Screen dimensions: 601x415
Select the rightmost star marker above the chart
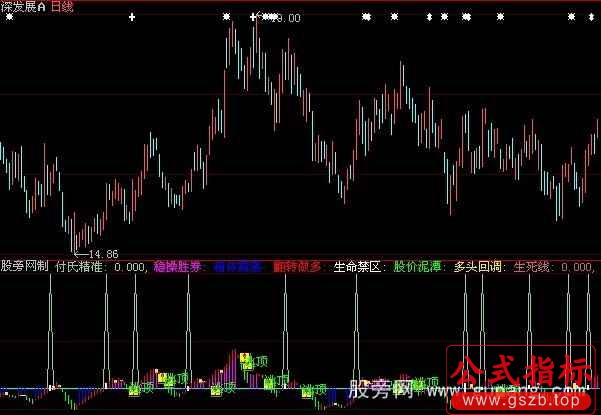click(573, 17)
